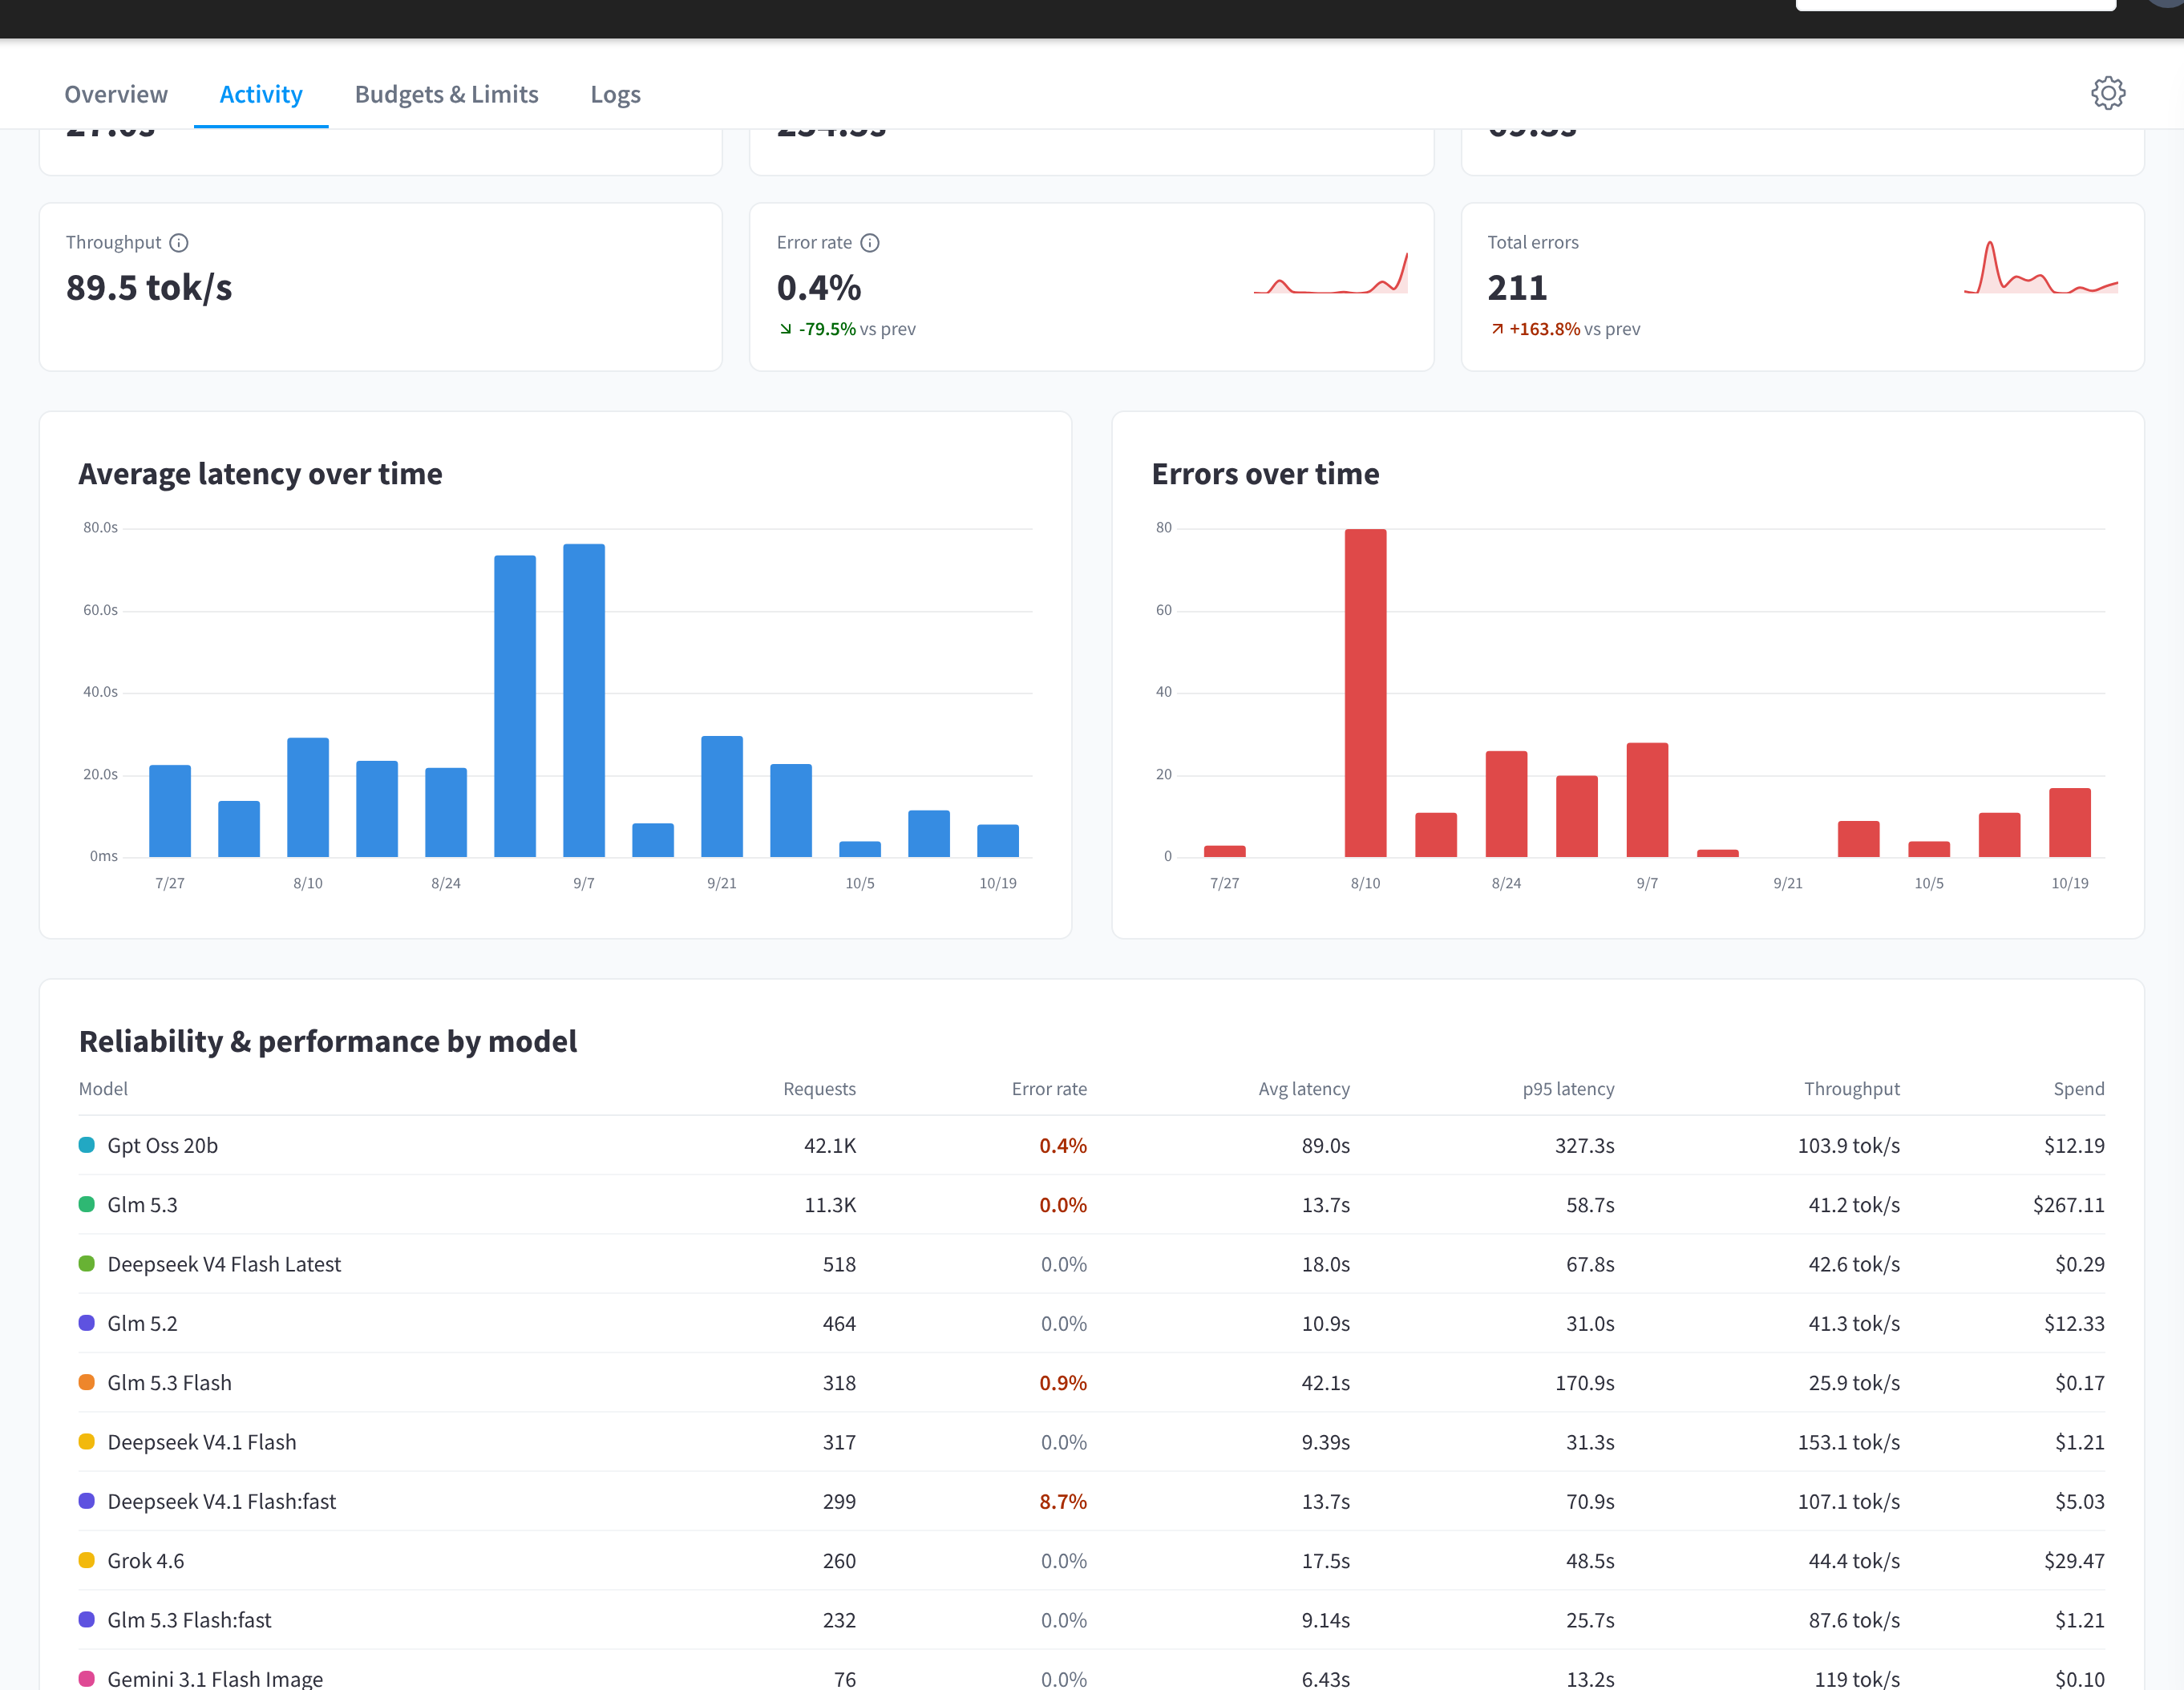Click Average latency over time heading
This screenshot has height=1690, width=2184.
click(260, 474)
